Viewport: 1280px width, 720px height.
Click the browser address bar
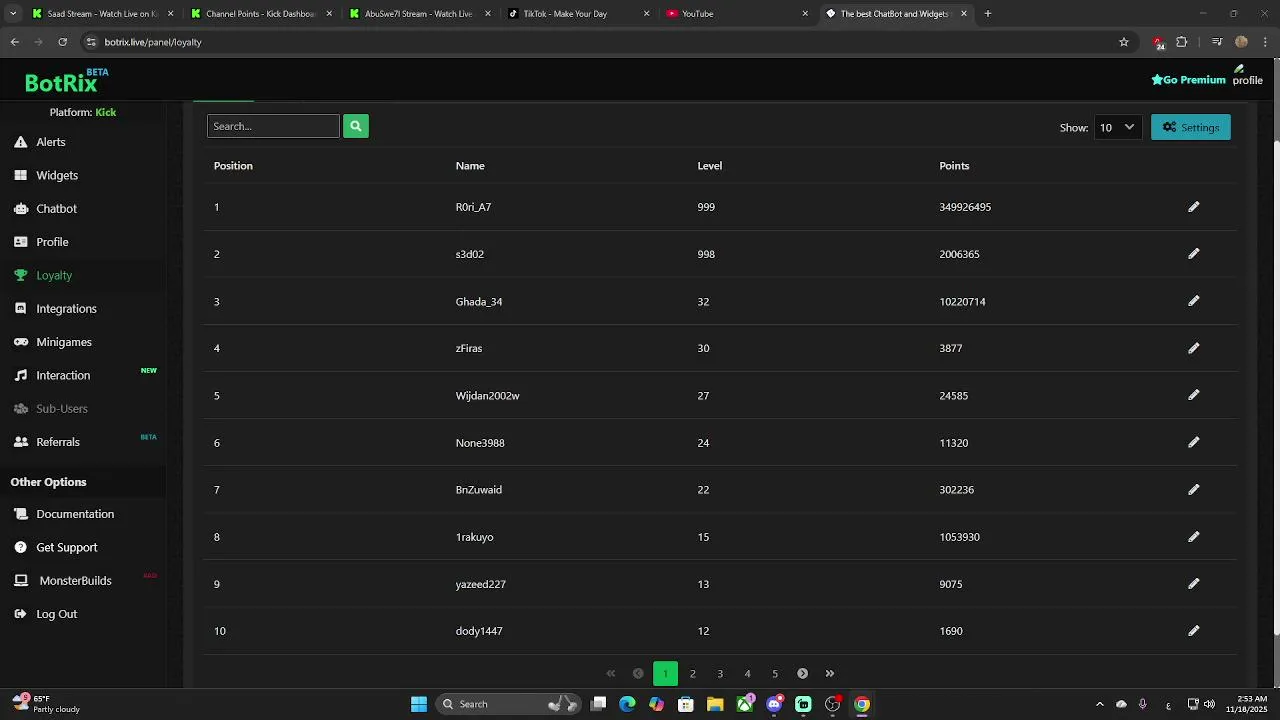tap(600, 42)
